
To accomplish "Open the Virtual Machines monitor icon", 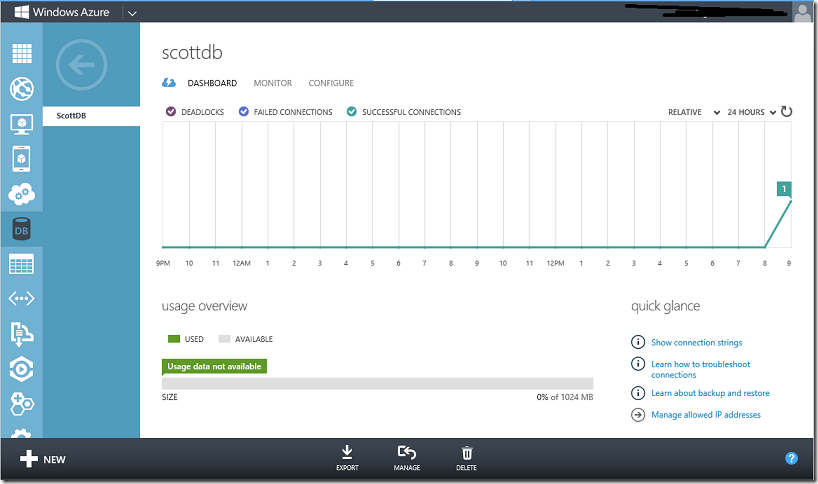I will coord(21,124).
